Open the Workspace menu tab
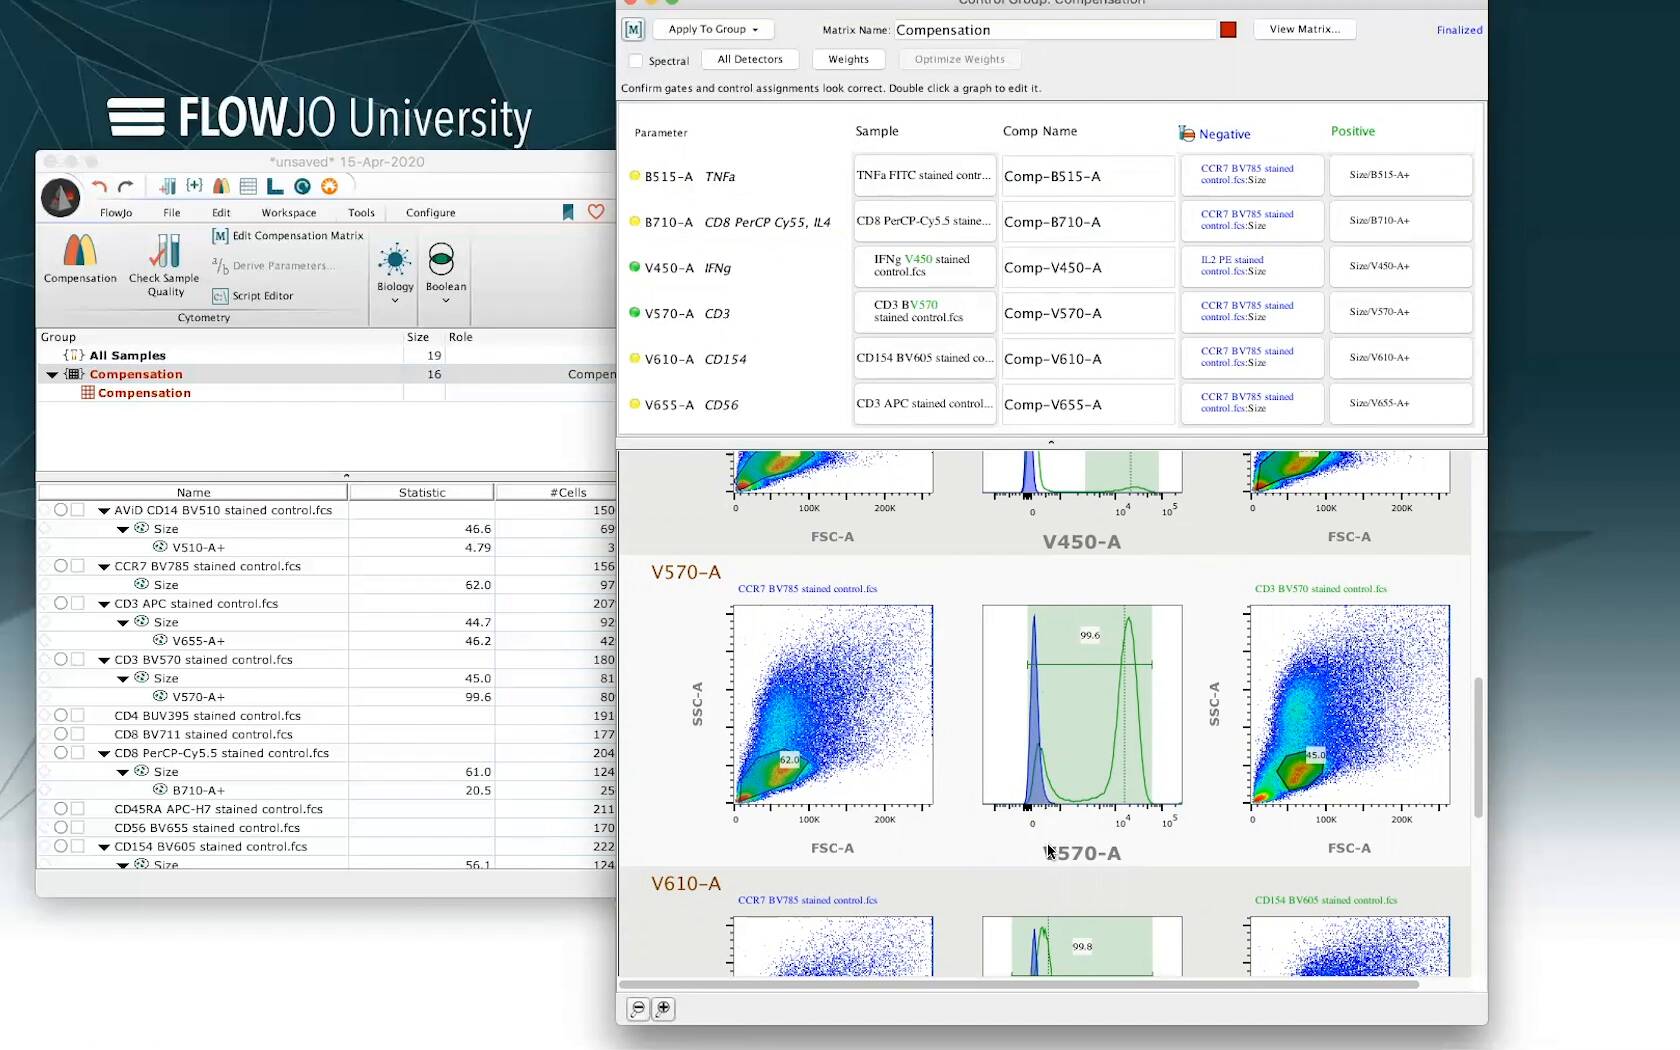 tap(289, 213)
